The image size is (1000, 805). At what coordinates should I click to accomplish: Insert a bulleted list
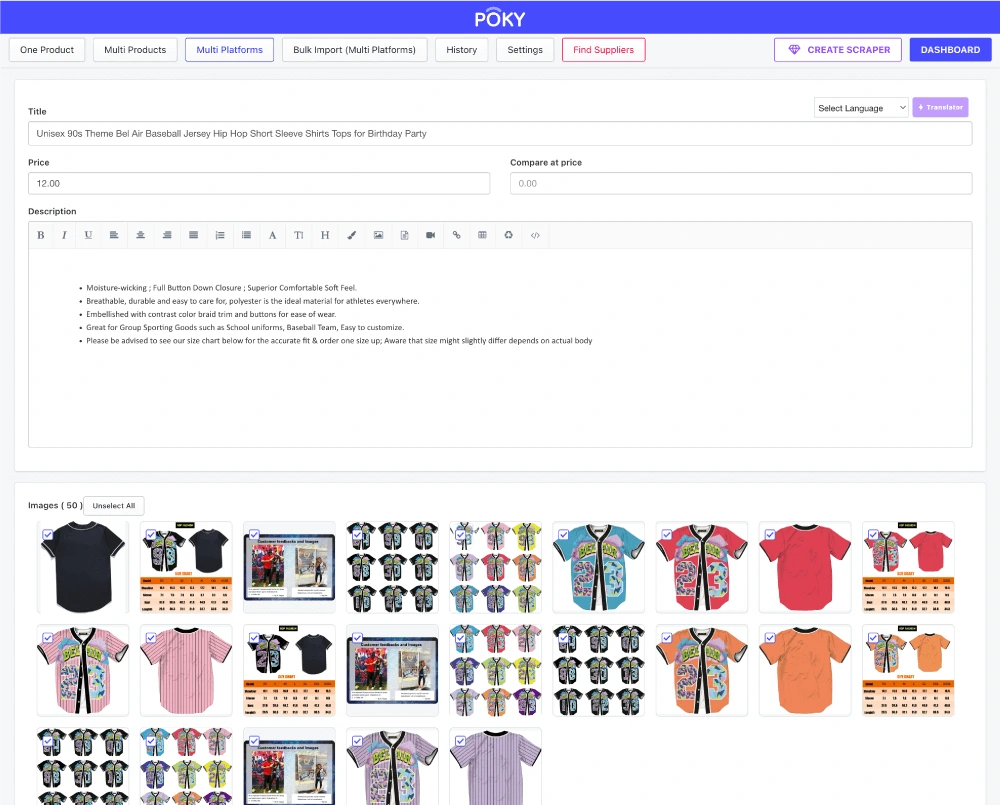pos(246,235)
